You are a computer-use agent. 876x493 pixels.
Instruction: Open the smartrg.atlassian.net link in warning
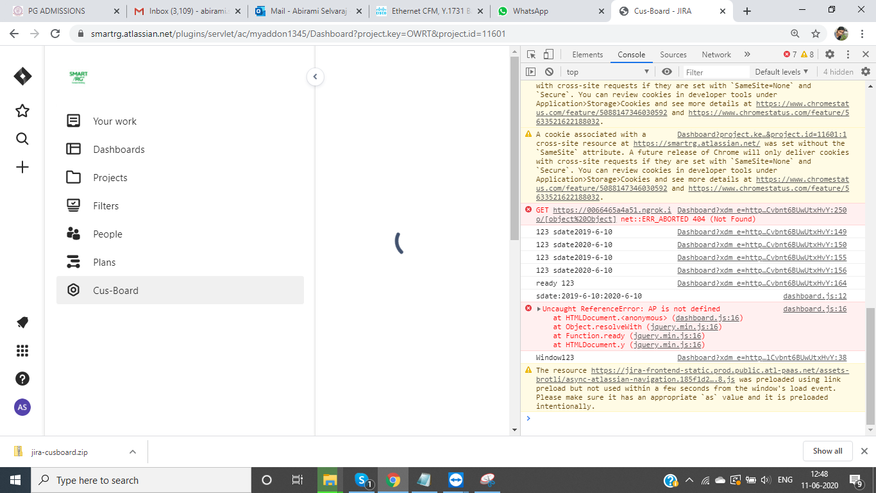696,143
